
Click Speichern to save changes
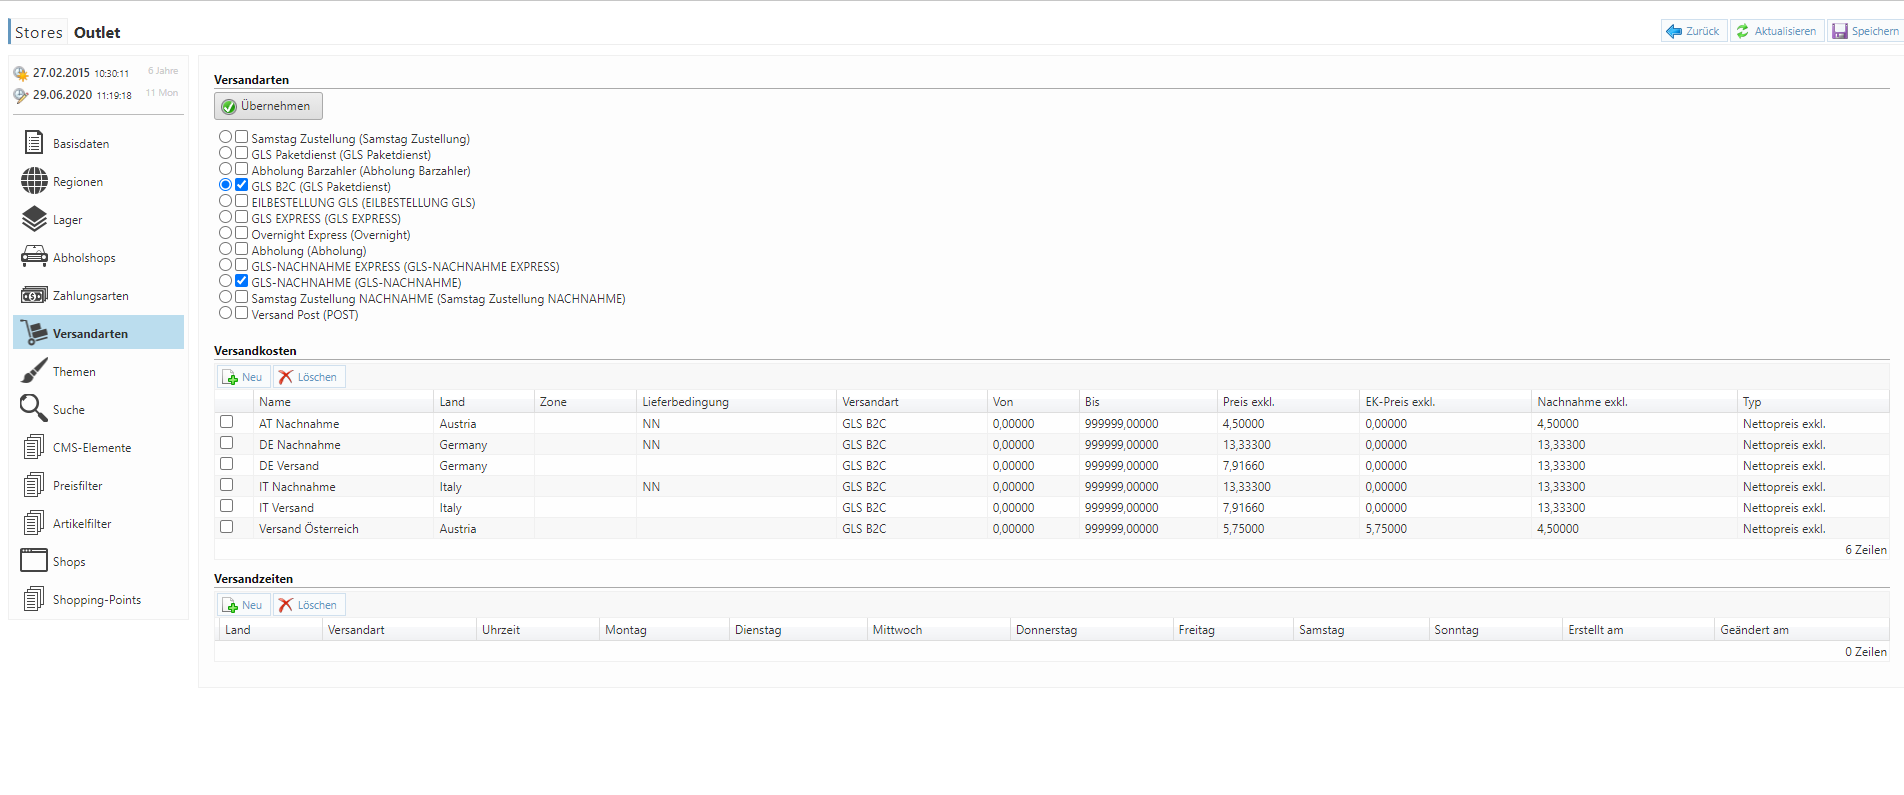pyautogui.click(x=1865, y=31)
